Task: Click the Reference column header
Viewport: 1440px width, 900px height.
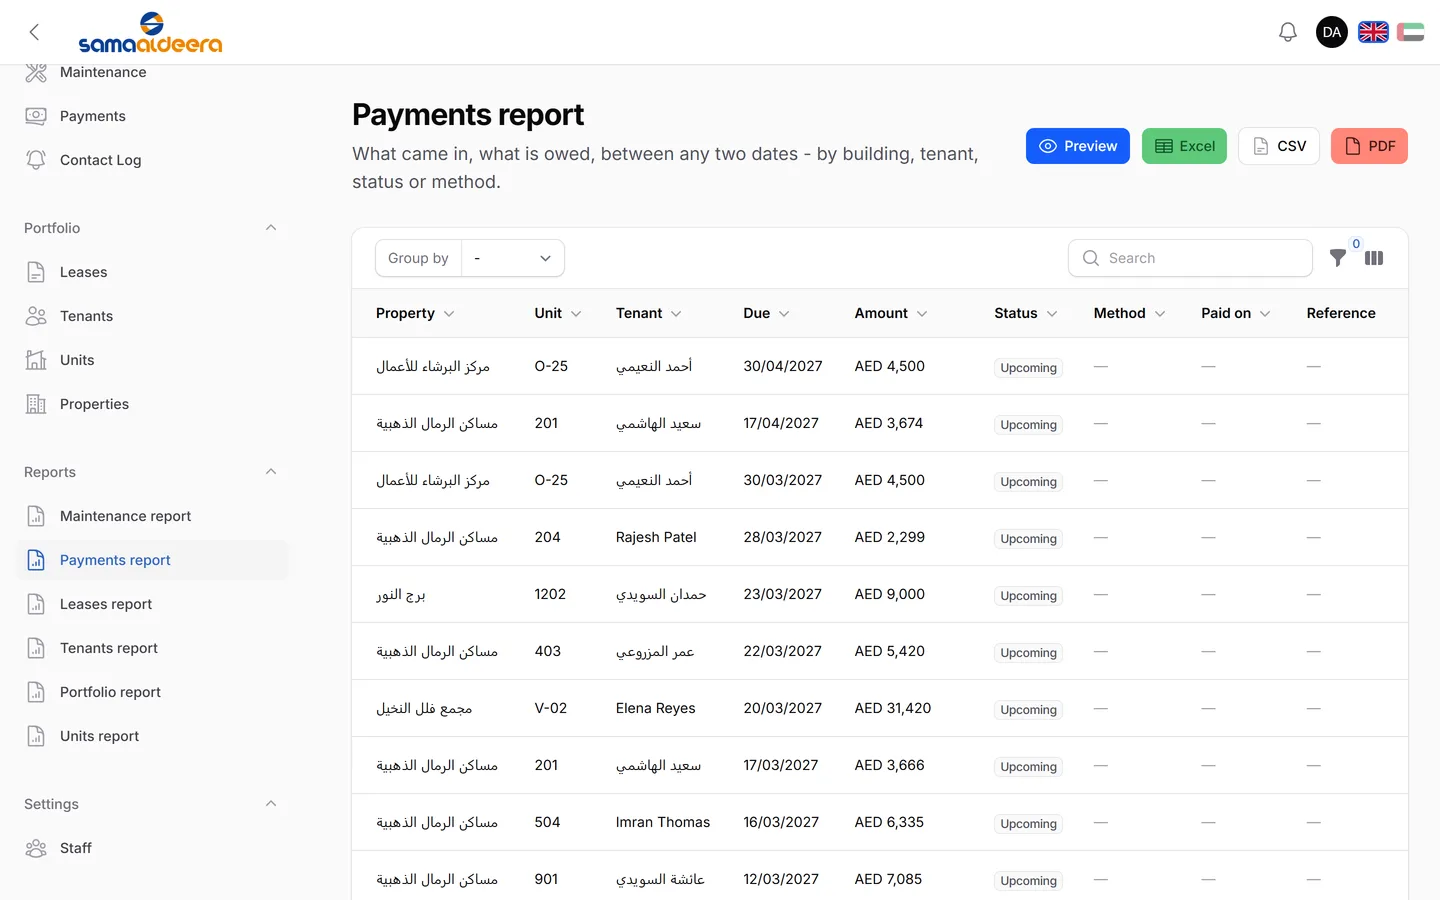Action: pyautogui.click(x=1341, y=313)
